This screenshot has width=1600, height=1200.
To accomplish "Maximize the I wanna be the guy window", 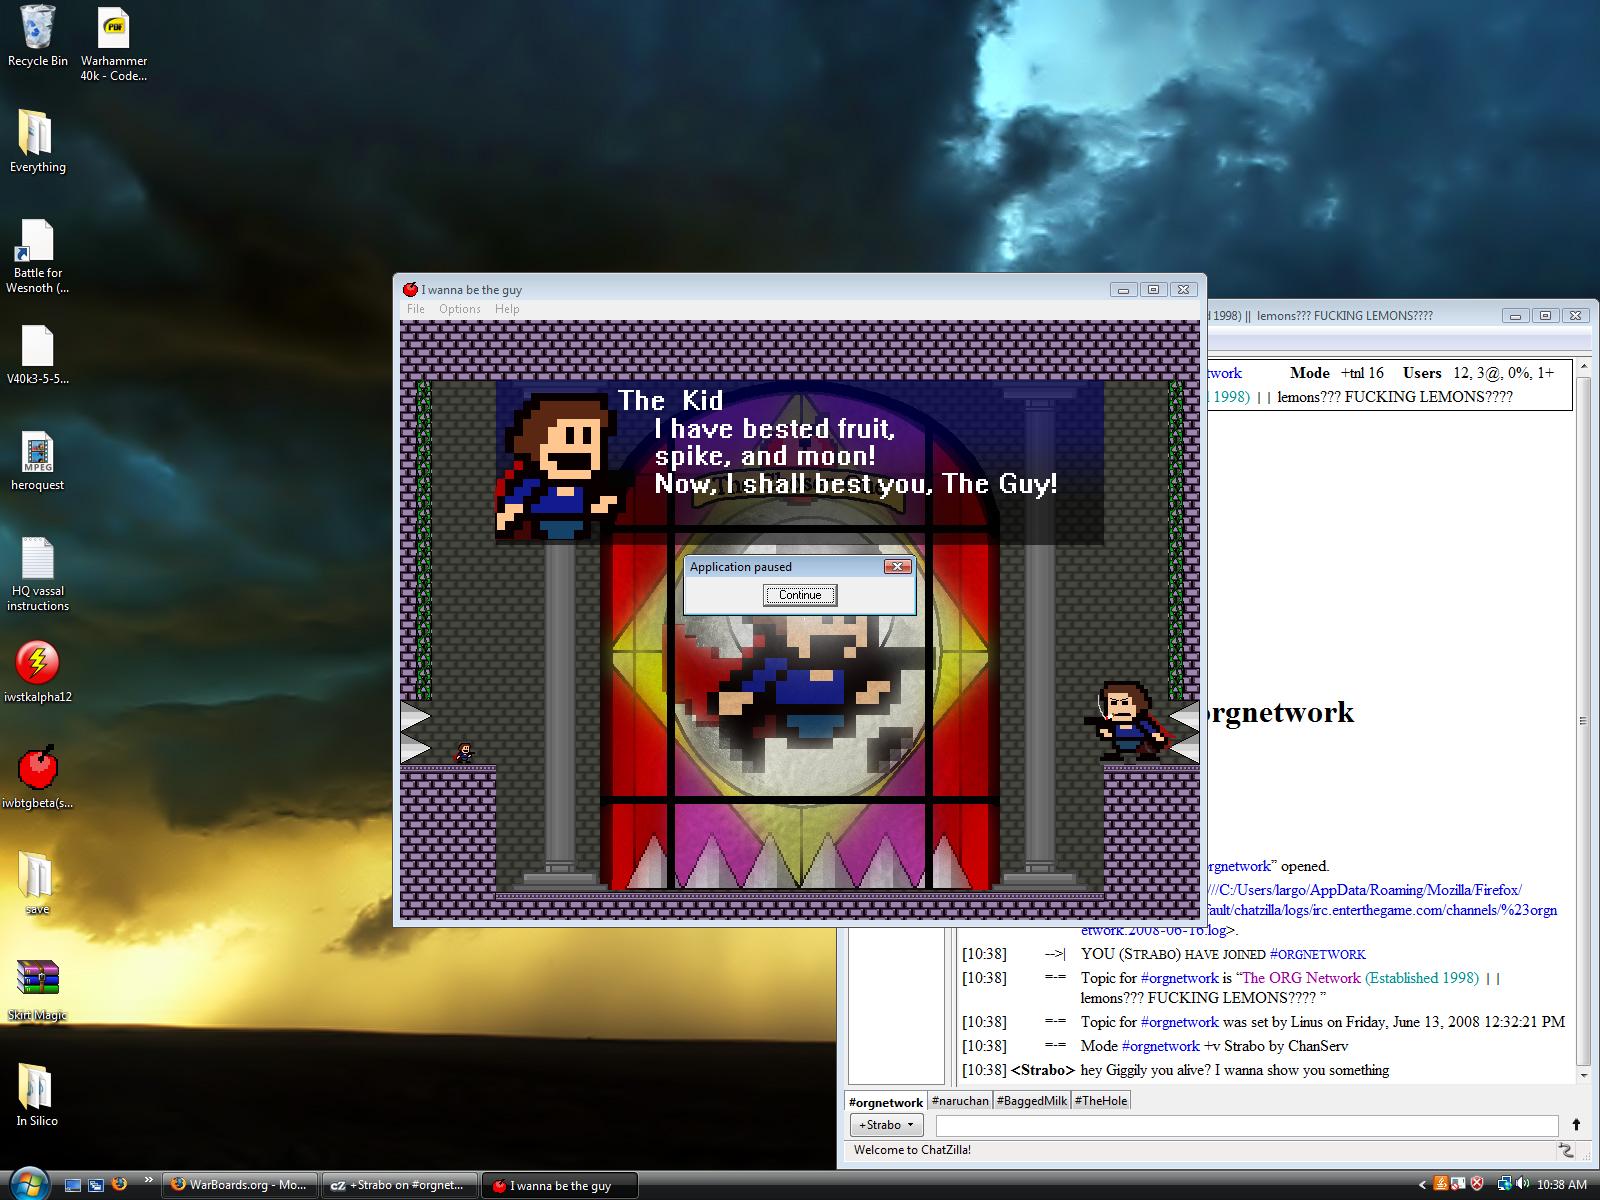I will pyautogui.click(x=1153, y=289).
